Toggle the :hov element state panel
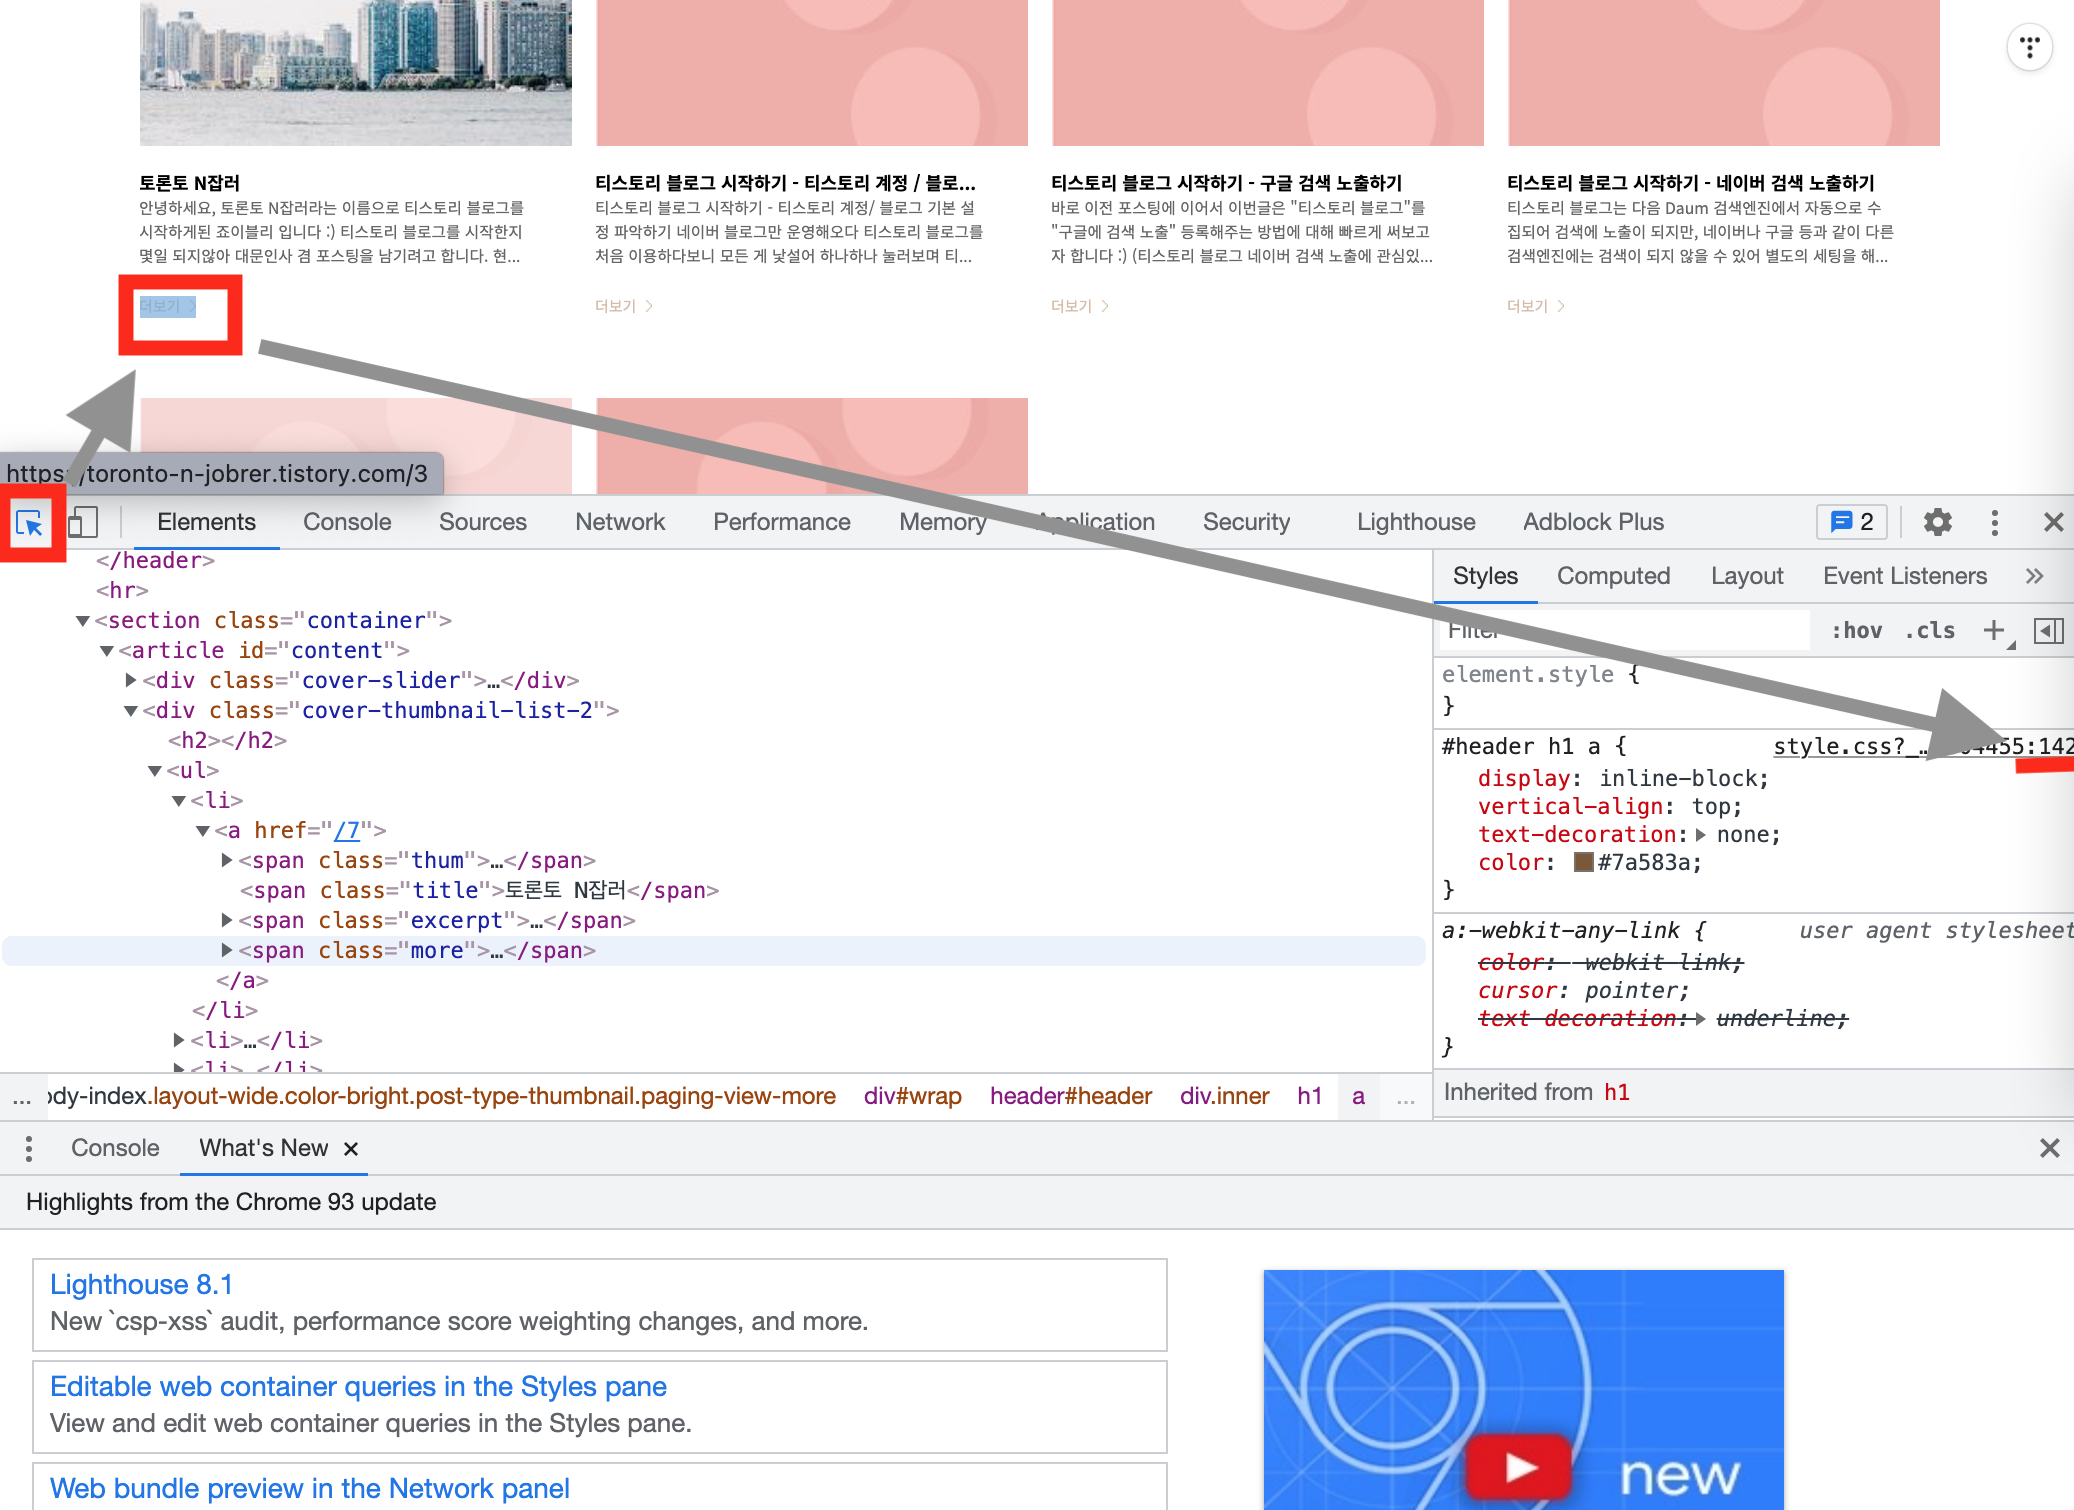The image size is (2074, 1510). click(1856, 630)
